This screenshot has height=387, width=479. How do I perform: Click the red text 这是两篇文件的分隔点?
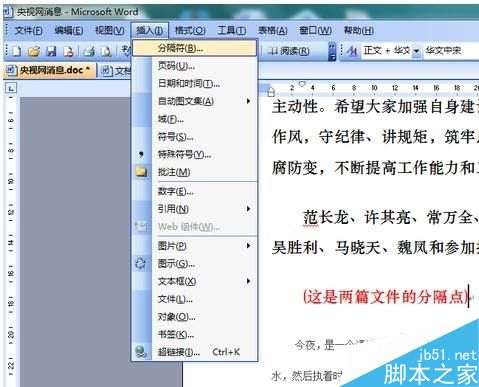pyautogui.click(x=386, y=296)
